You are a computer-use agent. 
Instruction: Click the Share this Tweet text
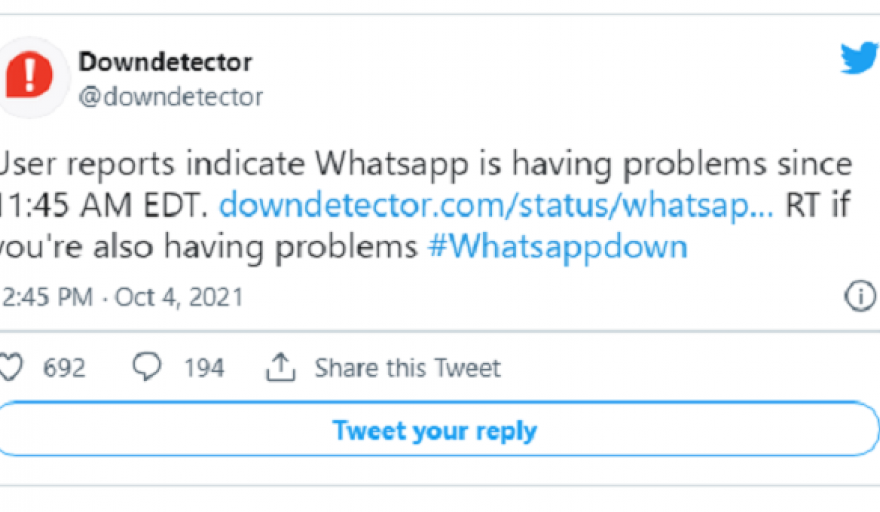click(x=407, y=368)
